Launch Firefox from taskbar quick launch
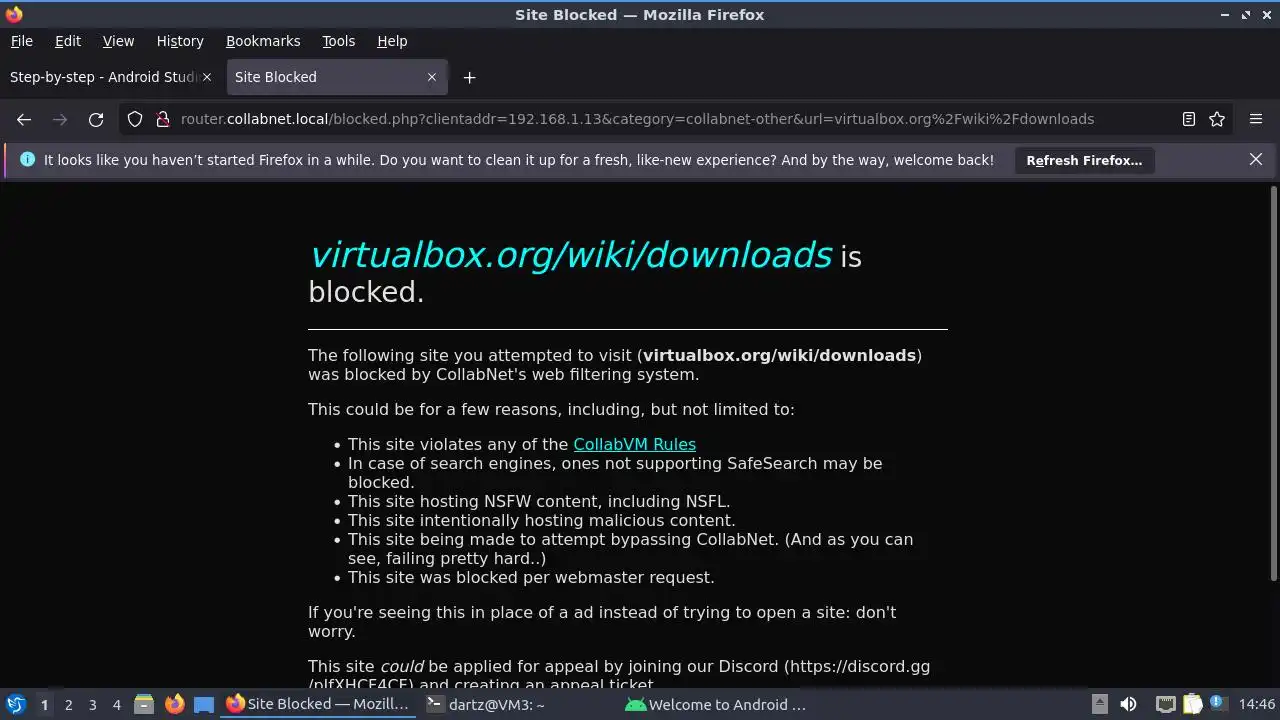The width and height of the screenshot is (1280, 720). tap(174, 704)
